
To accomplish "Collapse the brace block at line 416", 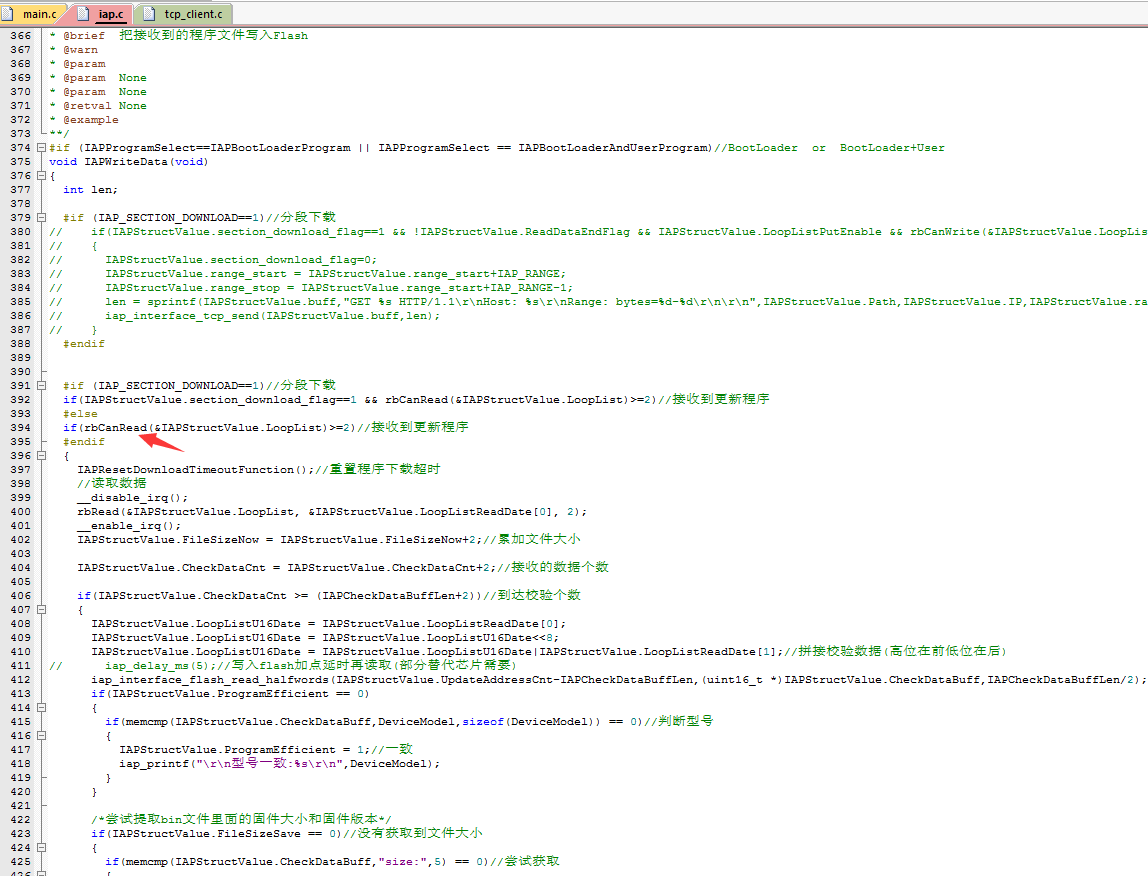I will click(x=42, y=736).
